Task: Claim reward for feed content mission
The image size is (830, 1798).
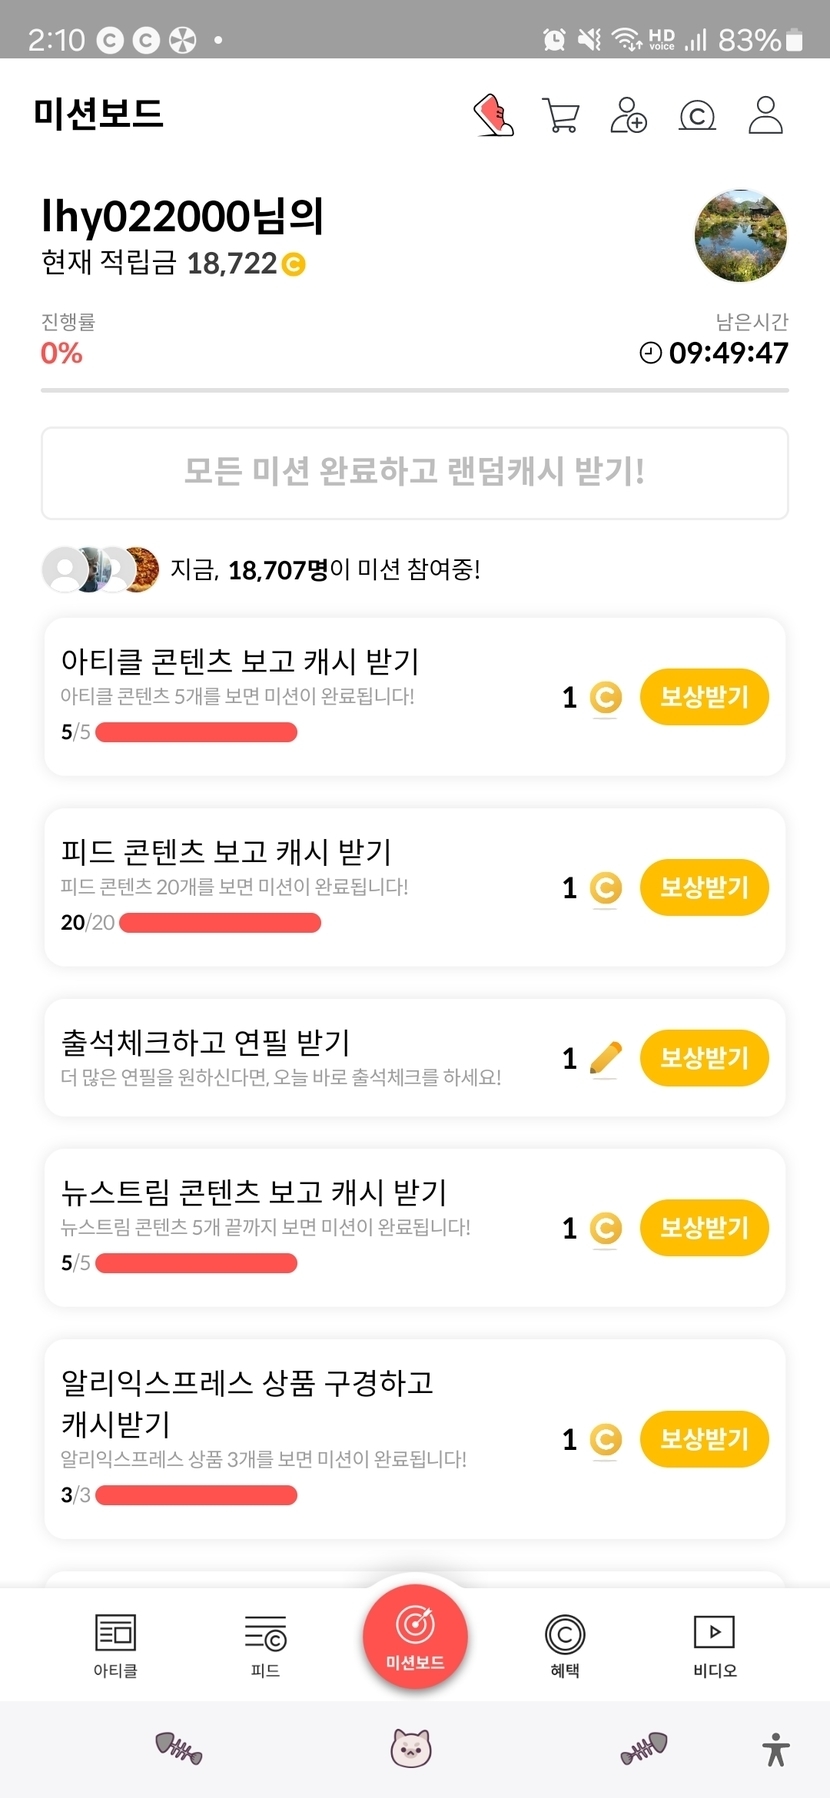Action: tap(704, 887)
